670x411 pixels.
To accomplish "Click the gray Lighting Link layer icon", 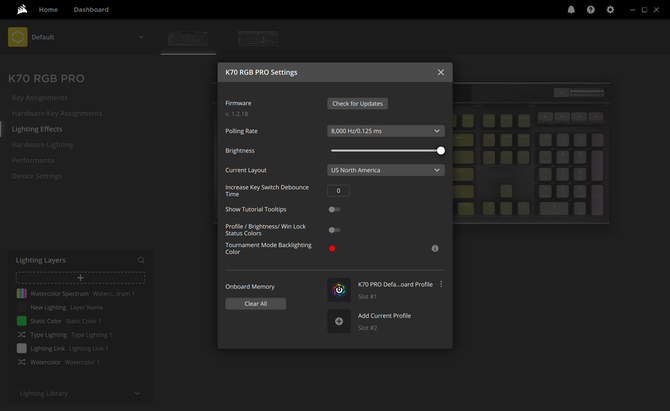I will [x=21, y=348].
